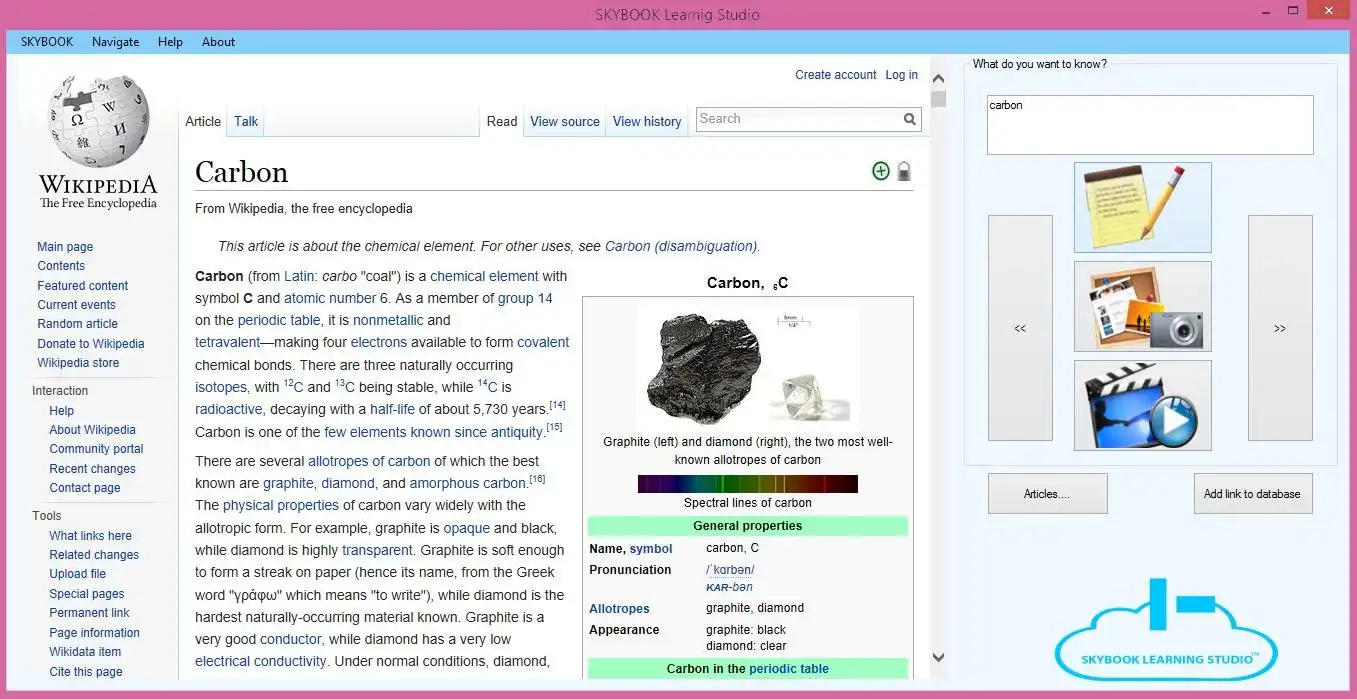The width and height of the screenshot is (1357, 699).
Task: Follow the half-life link
Action: pos(392,409)
